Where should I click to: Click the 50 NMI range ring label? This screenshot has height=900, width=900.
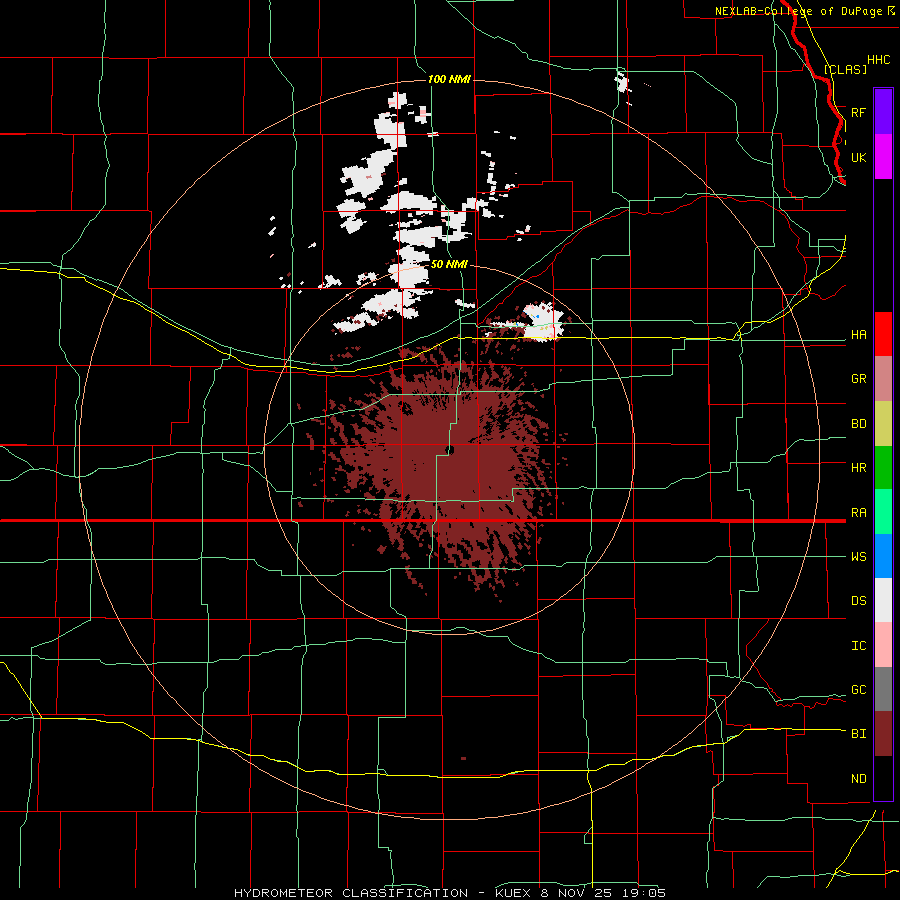tap(449, 264)
